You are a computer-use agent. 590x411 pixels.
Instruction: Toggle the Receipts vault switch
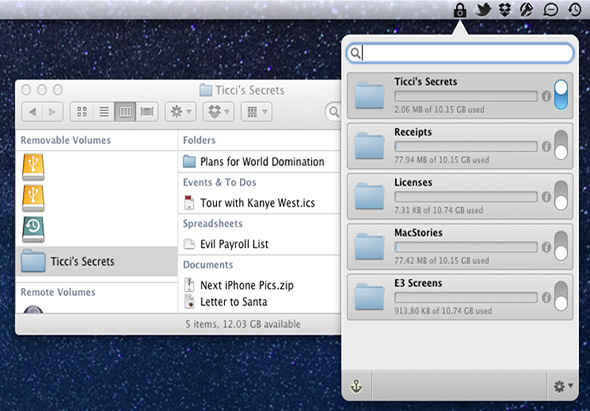pyautogui.click(x=561, y=145)
